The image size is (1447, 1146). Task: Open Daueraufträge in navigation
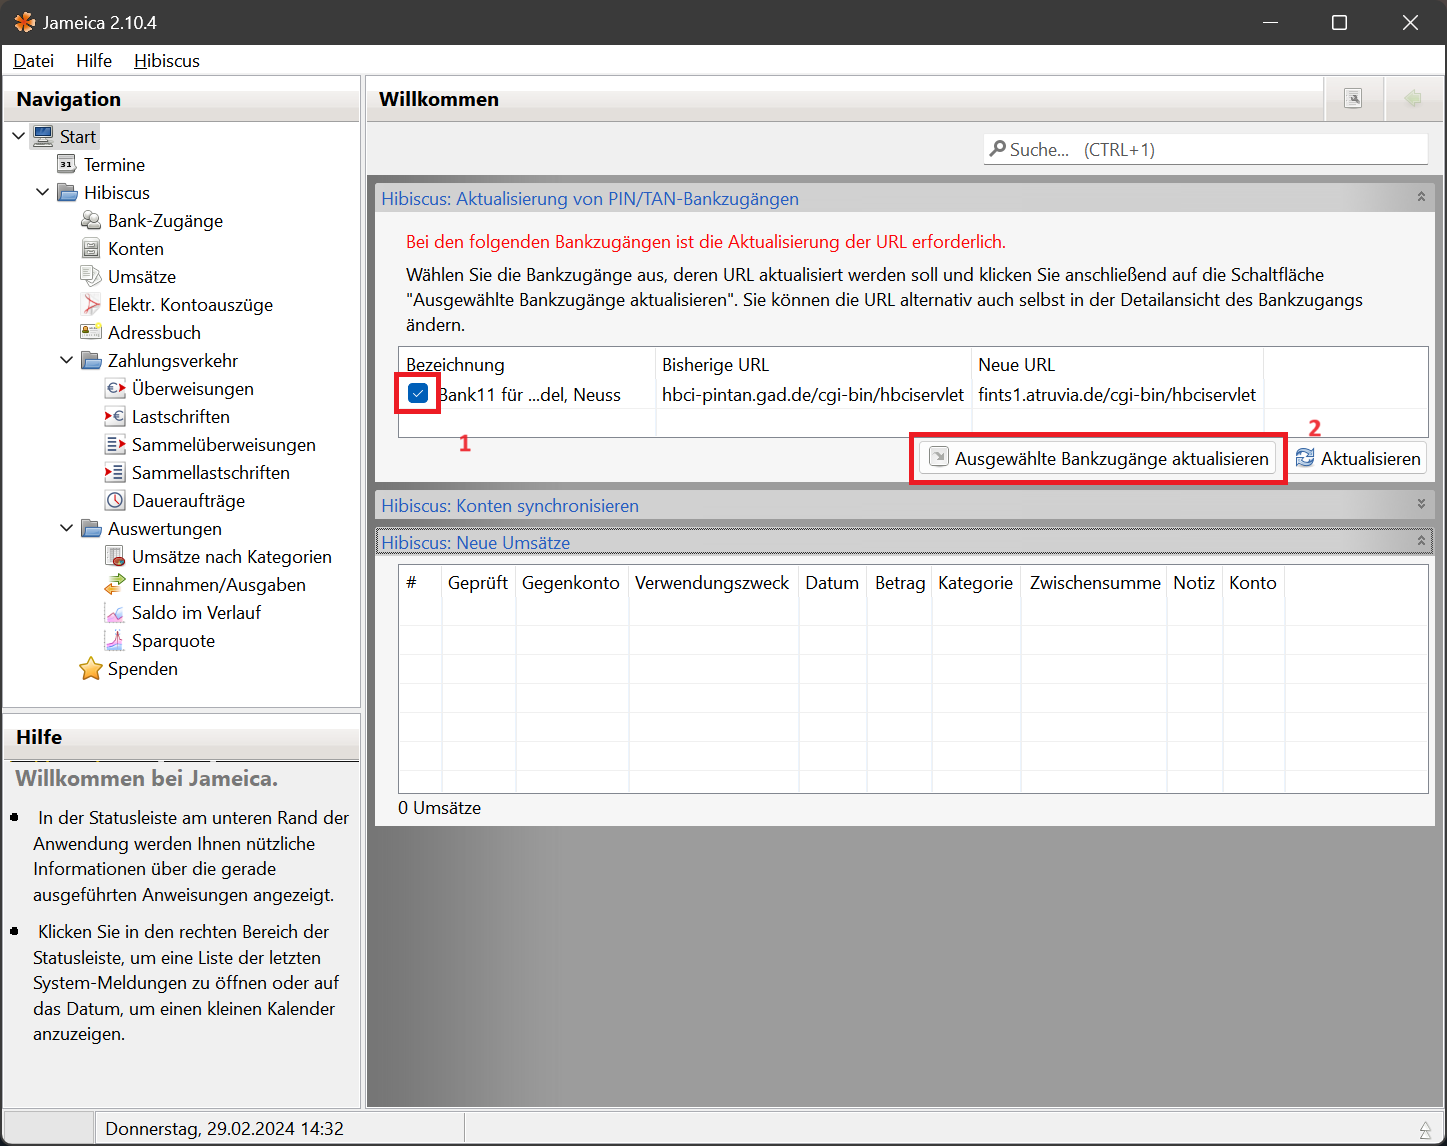(188, 500)
